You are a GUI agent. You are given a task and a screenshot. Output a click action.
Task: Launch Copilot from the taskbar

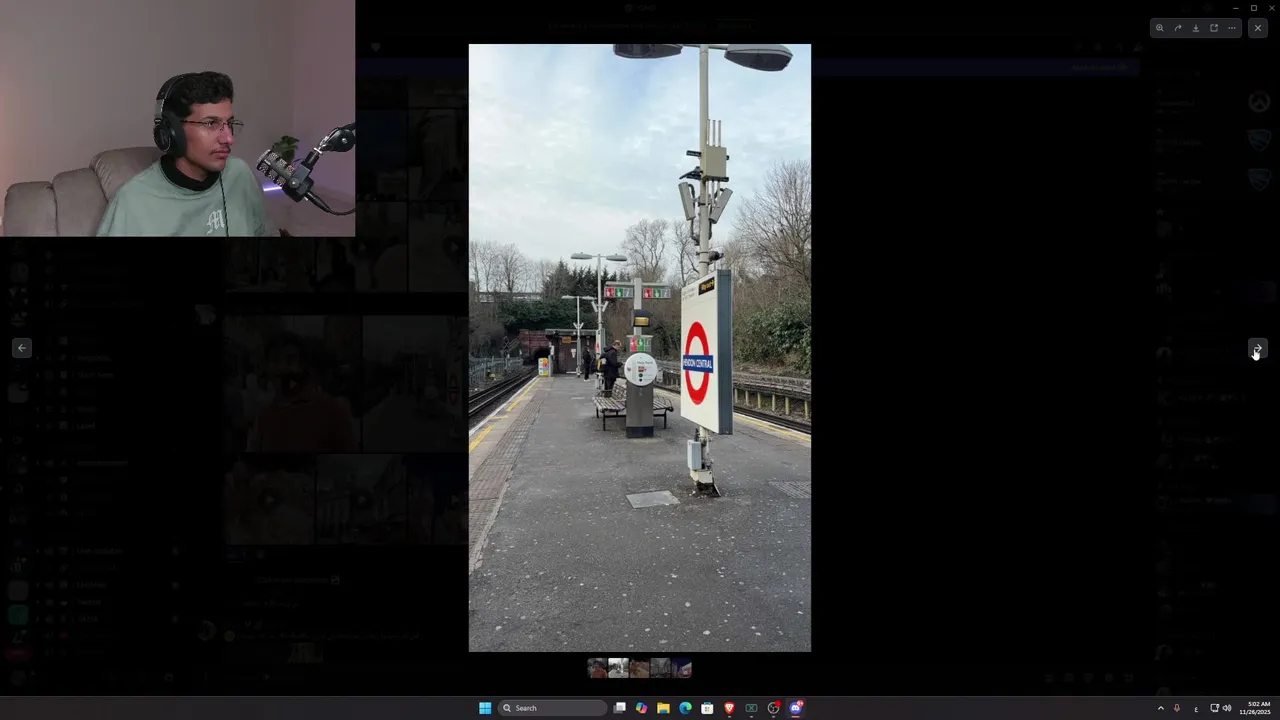pyautogui.click(x=641, y=708)
